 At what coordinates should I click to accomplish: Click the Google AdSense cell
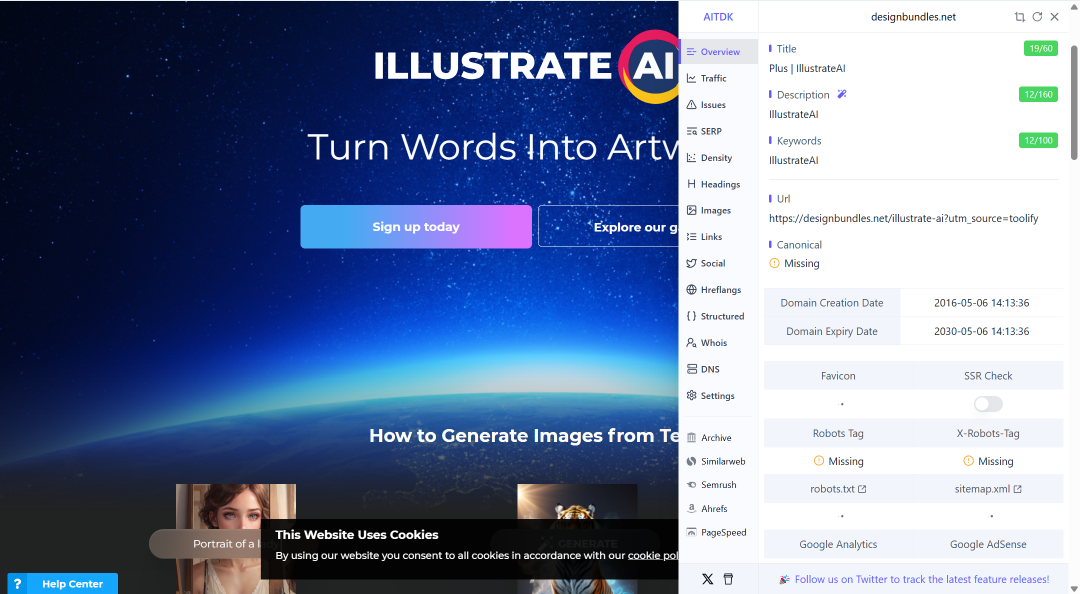pos(988,544)
